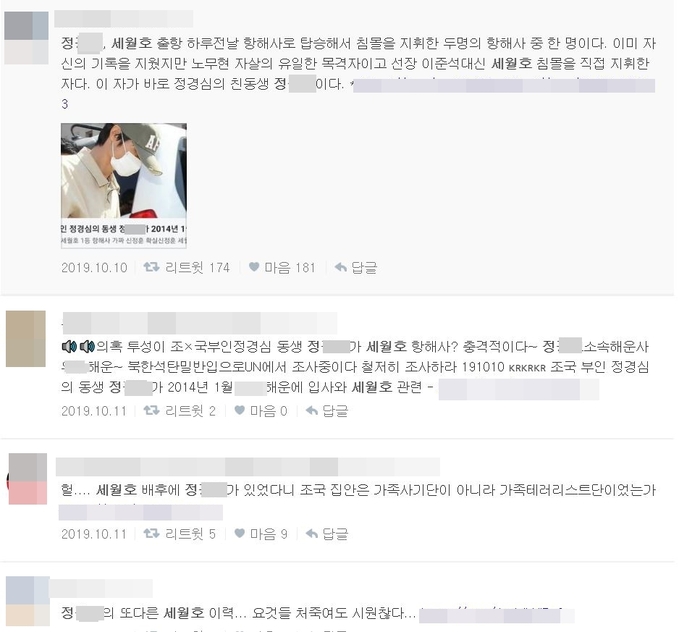Viewport: 700px width, 632px height.
Task: Open fourth post's avatar at bottom
Action: pos(28,601)
